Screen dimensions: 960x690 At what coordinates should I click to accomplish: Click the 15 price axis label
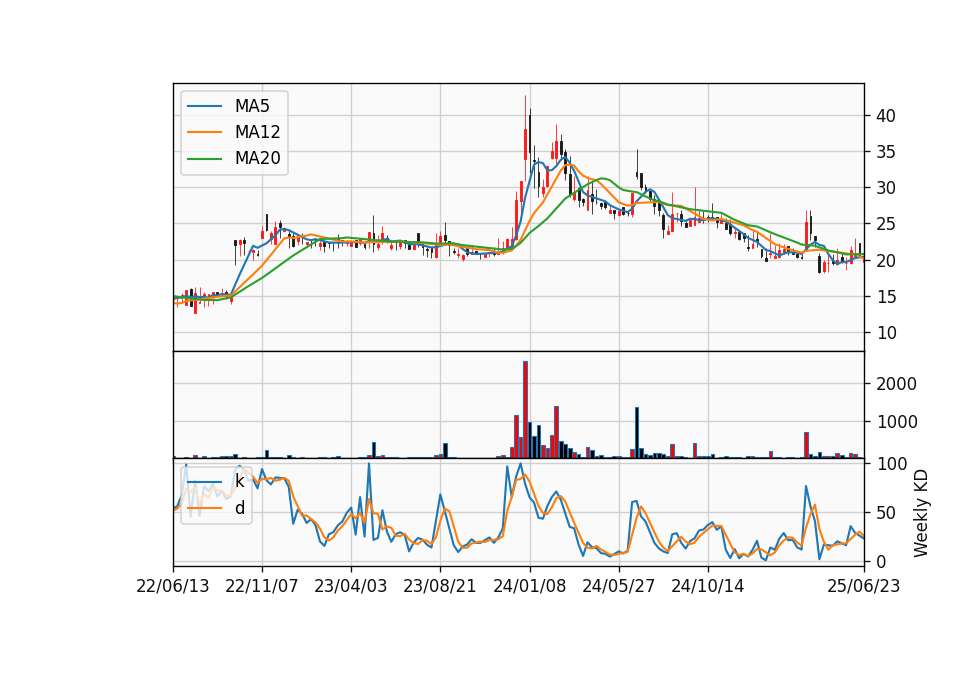[x=885, y=297]
